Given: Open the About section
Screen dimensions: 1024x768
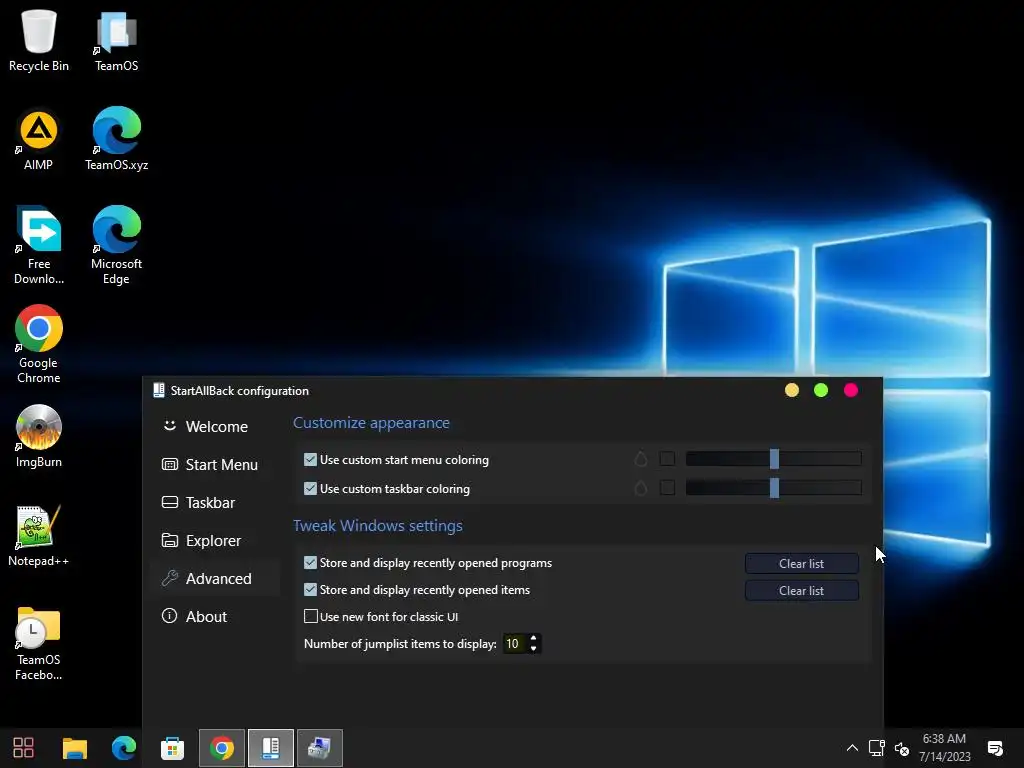Looking at the screenshot, I should click(214, 616).
